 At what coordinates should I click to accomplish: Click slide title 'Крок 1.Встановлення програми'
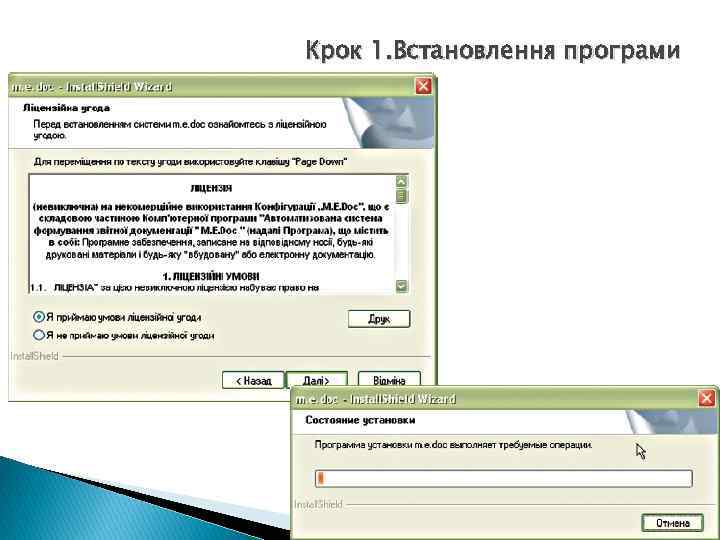[x=492, y=50]
